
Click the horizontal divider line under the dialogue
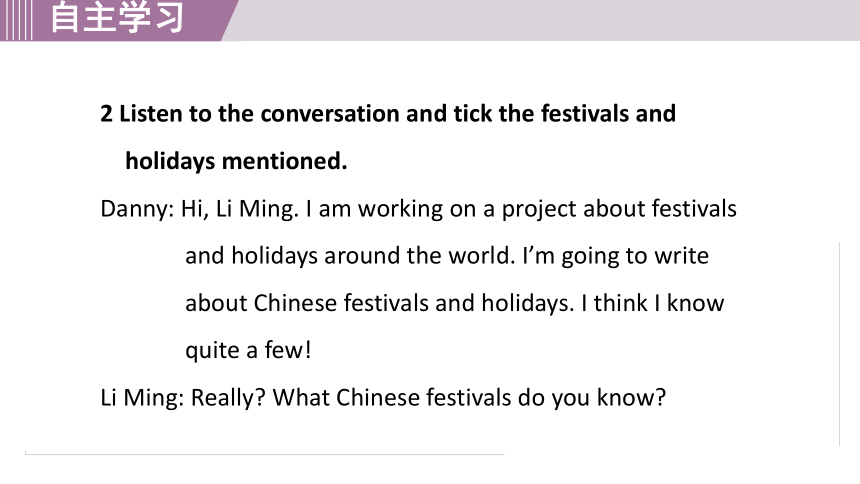(264, 454)
